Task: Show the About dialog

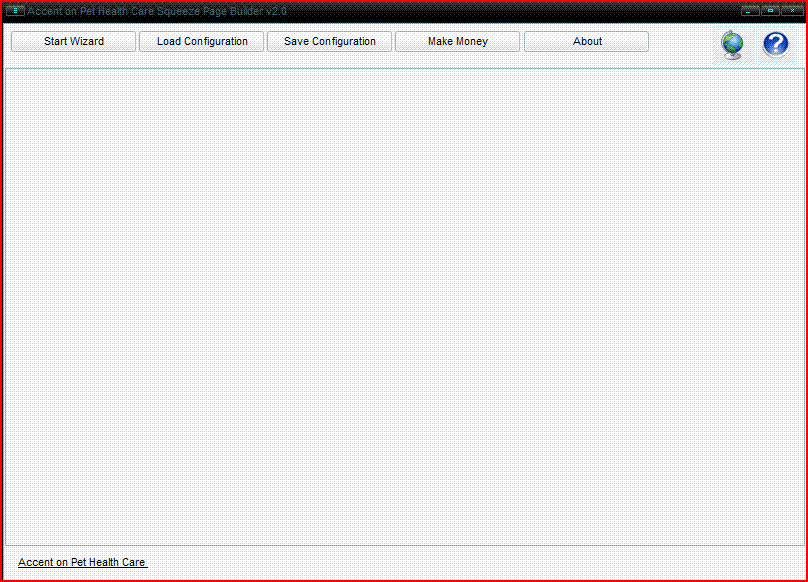Action: coord(586,41)
